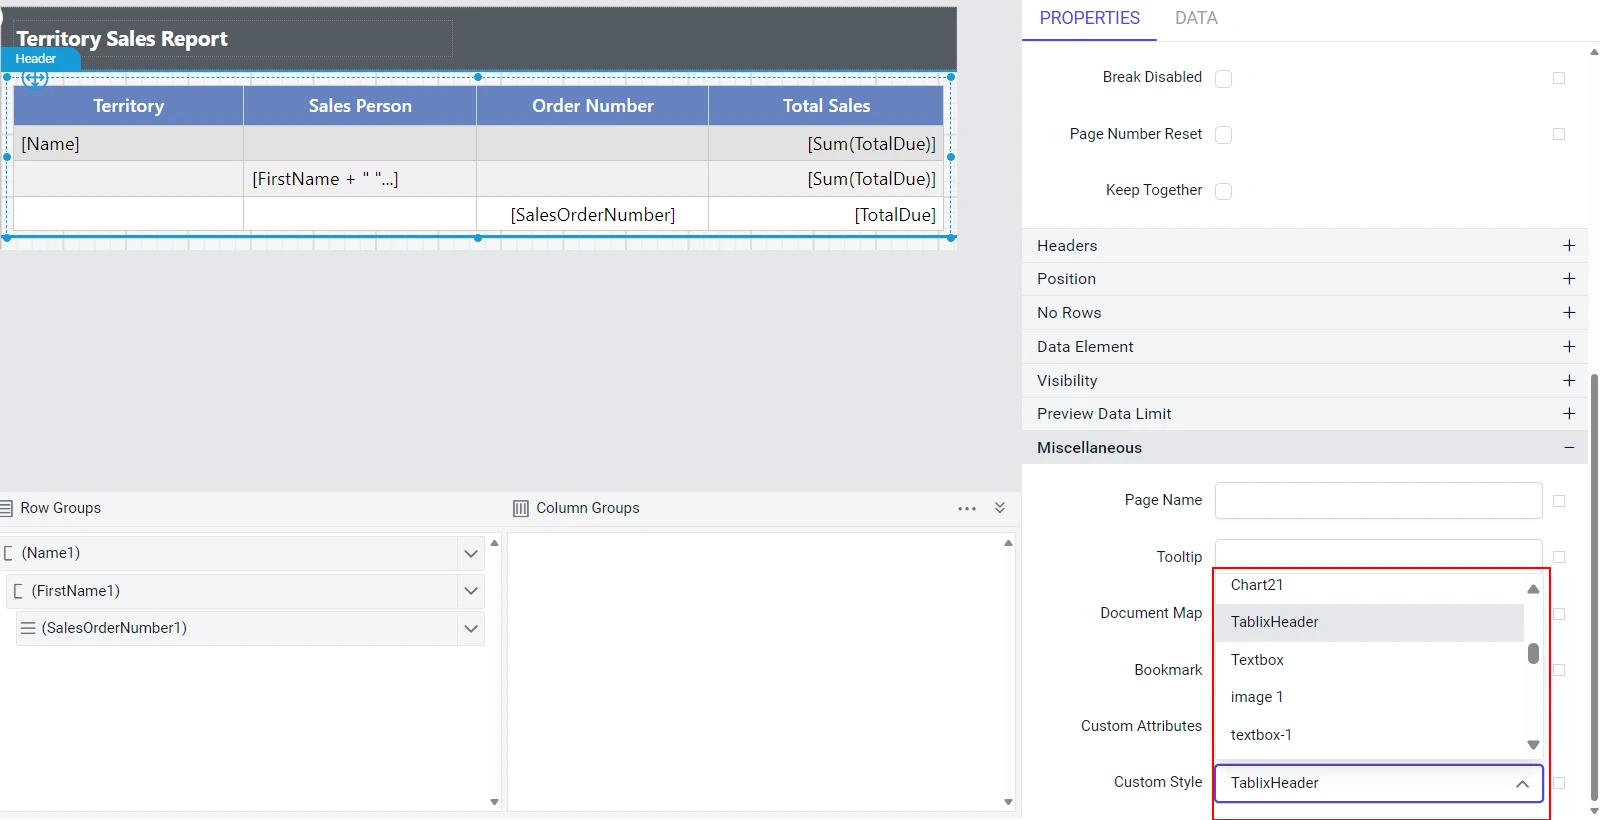Click the expression box beside Page Name
1600x820 pixels.
(1559, 501)
